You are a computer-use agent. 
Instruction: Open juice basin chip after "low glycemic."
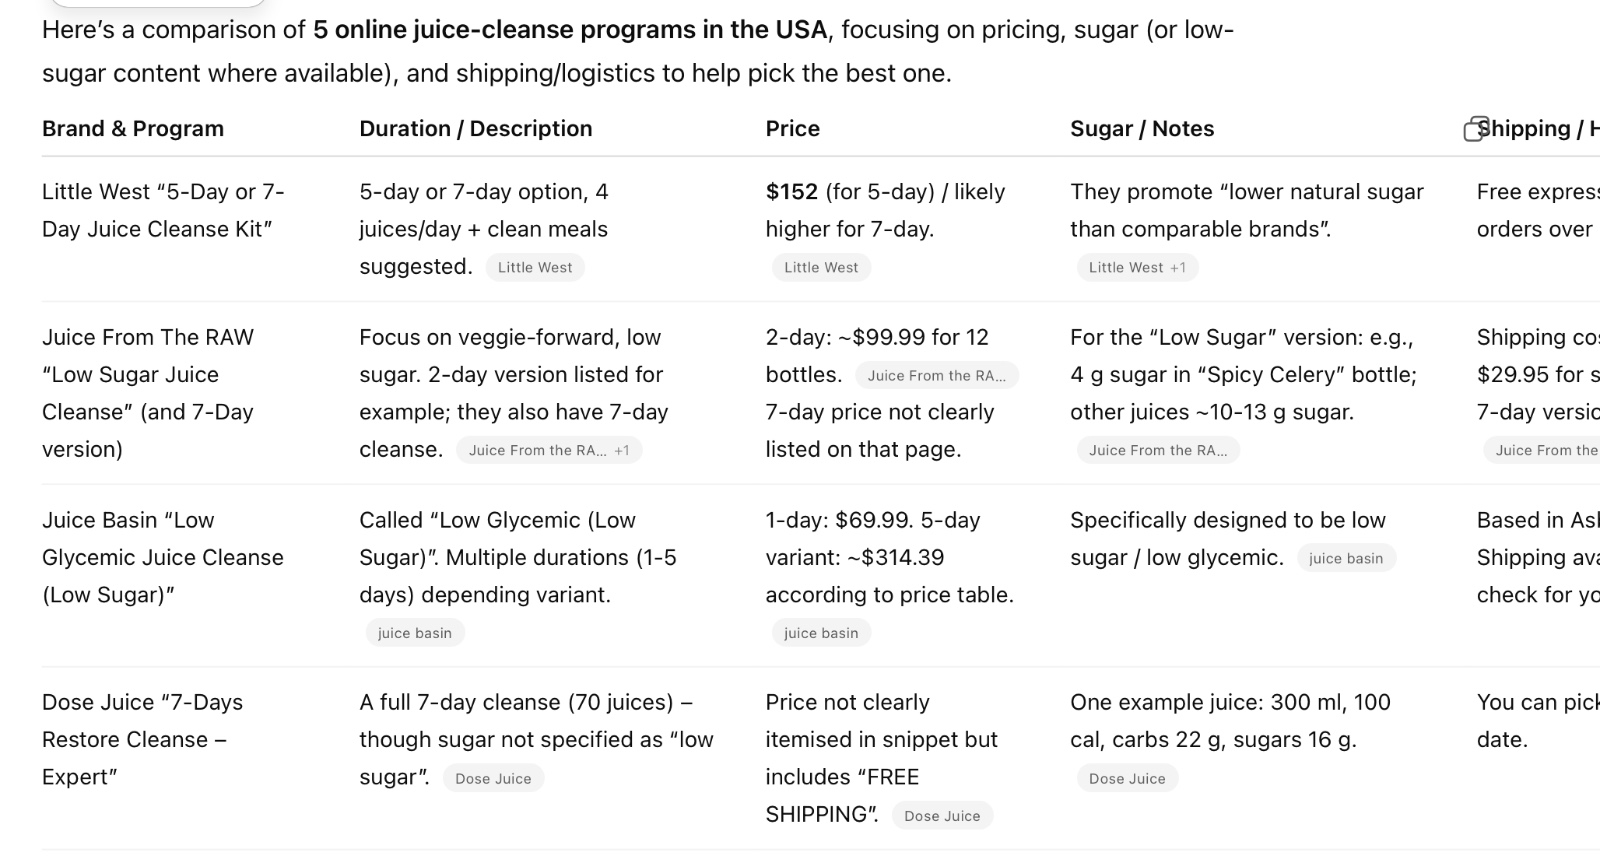click(1346, 559)
